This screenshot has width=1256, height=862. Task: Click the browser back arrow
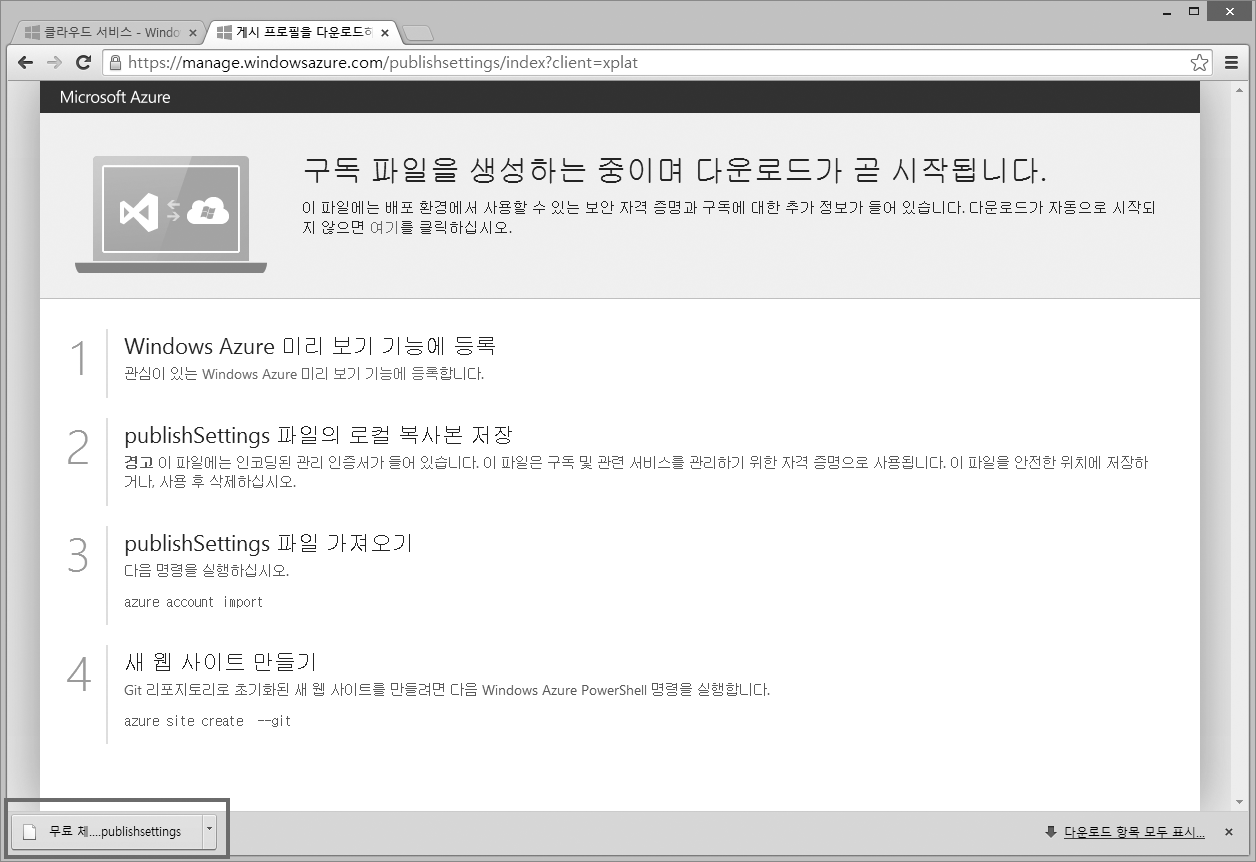point(25,63)
